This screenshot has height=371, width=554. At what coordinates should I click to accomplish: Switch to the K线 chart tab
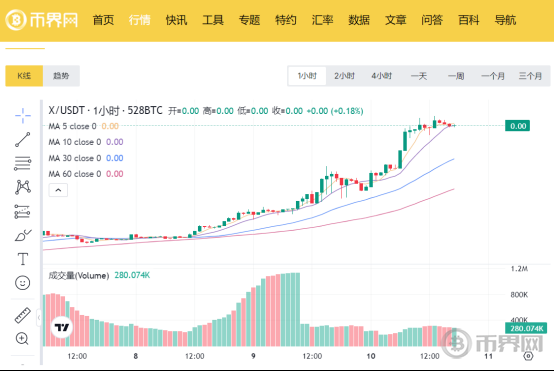pos(24,76)
